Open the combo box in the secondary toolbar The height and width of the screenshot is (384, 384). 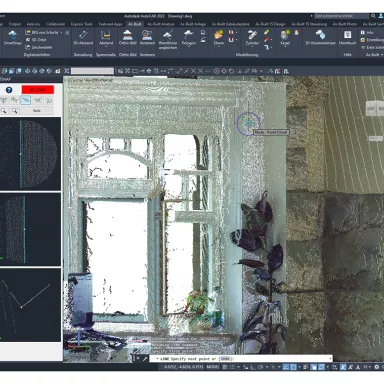point(92,71)
